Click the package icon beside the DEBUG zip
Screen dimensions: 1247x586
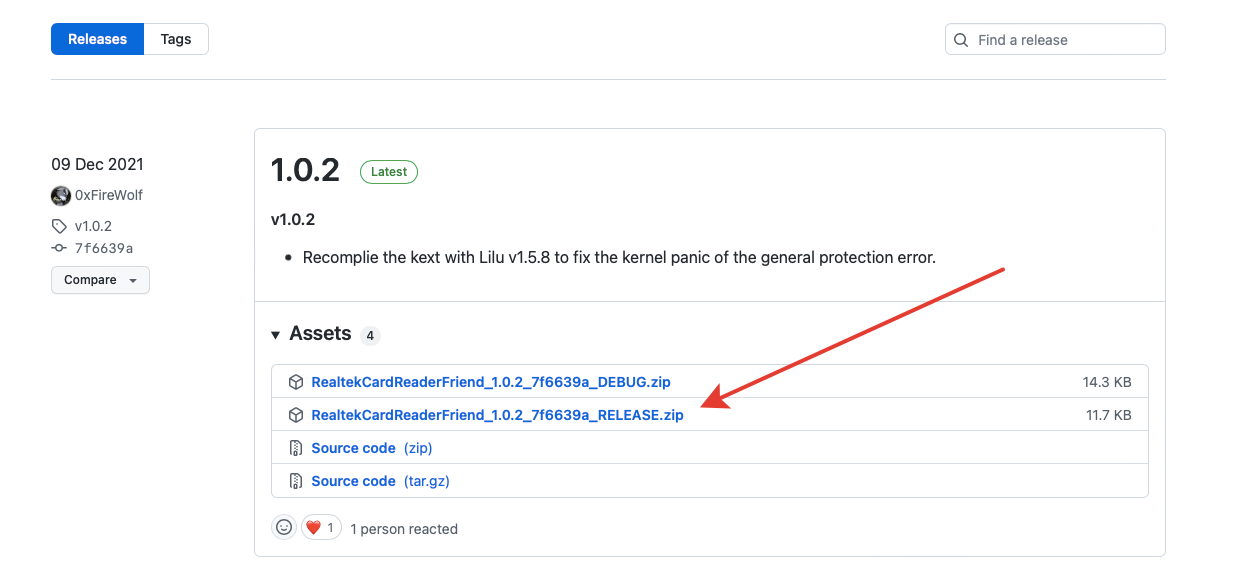(296, 382)
